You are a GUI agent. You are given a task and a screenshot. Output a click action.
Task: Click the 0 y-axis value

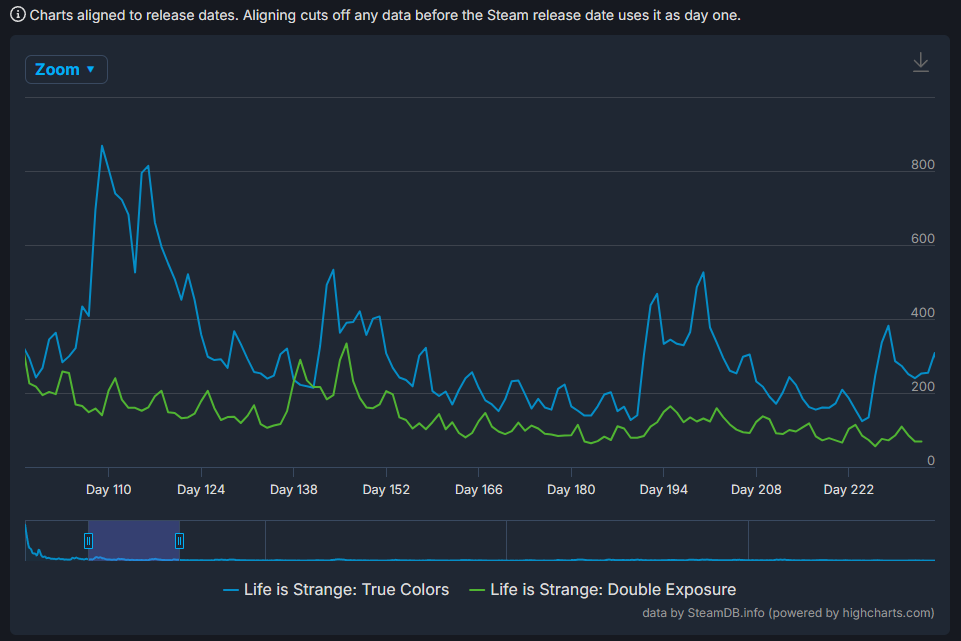(x=931, y=461)
